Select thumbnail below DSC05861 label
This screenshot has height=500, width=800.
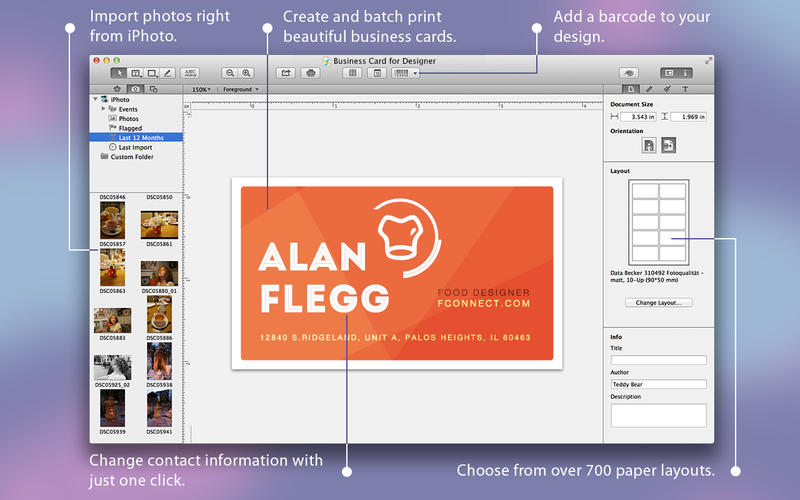point(159,273)
